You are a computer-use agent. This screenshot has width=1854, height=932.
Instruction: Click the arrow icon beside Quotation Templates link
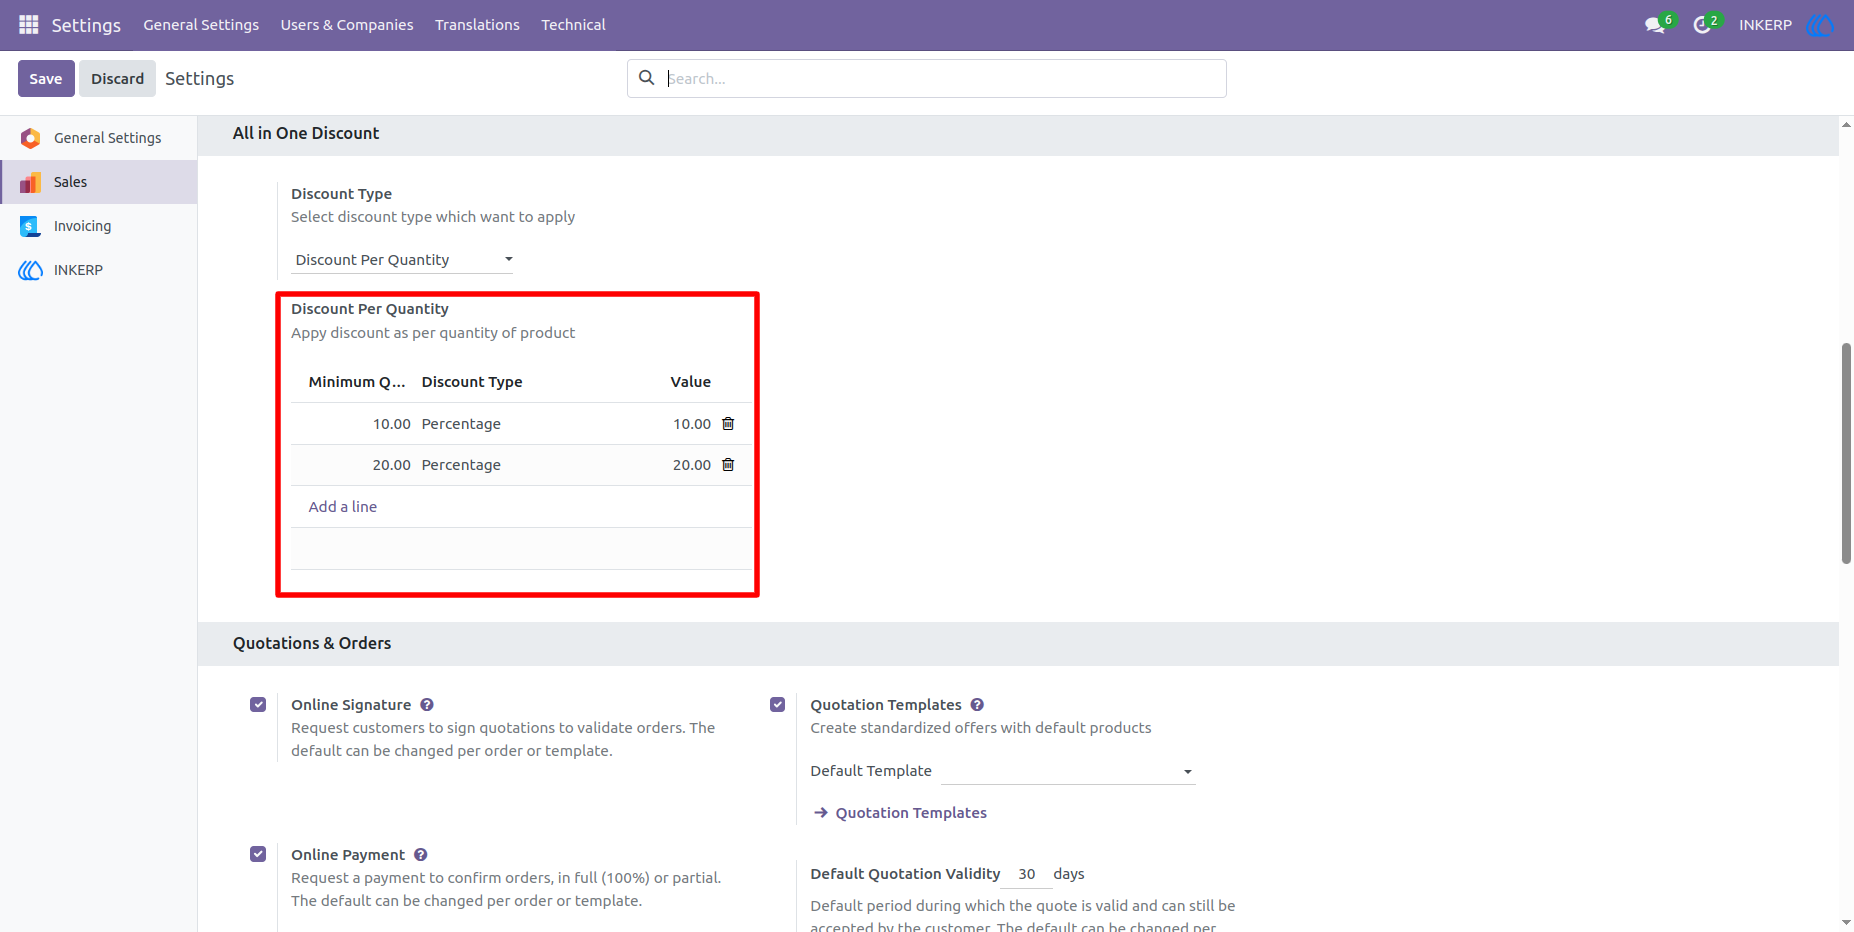pos(821,813)
